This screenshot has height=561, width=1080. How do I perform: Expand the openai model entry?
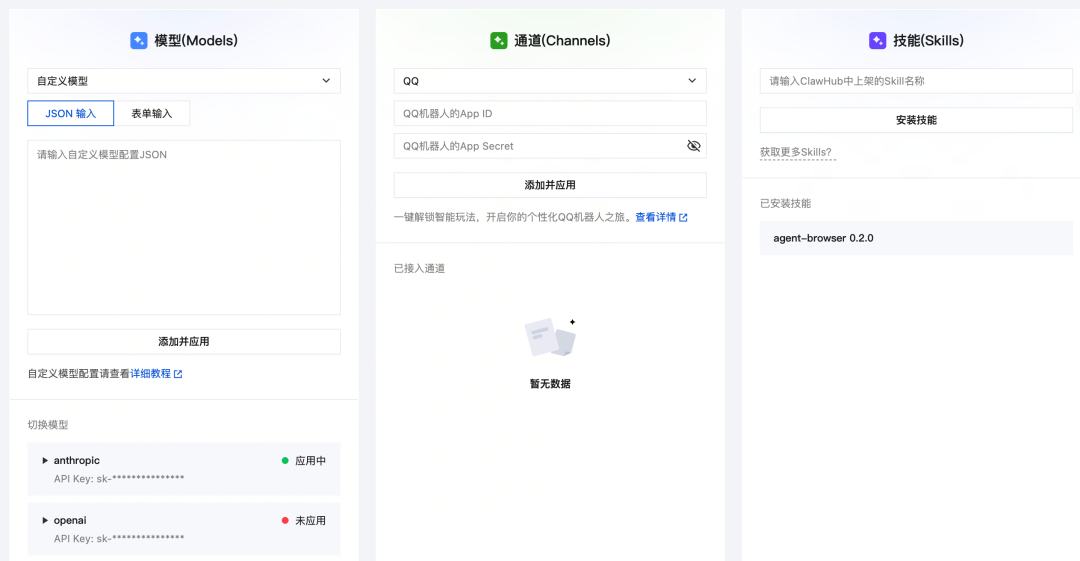point(45,520)
